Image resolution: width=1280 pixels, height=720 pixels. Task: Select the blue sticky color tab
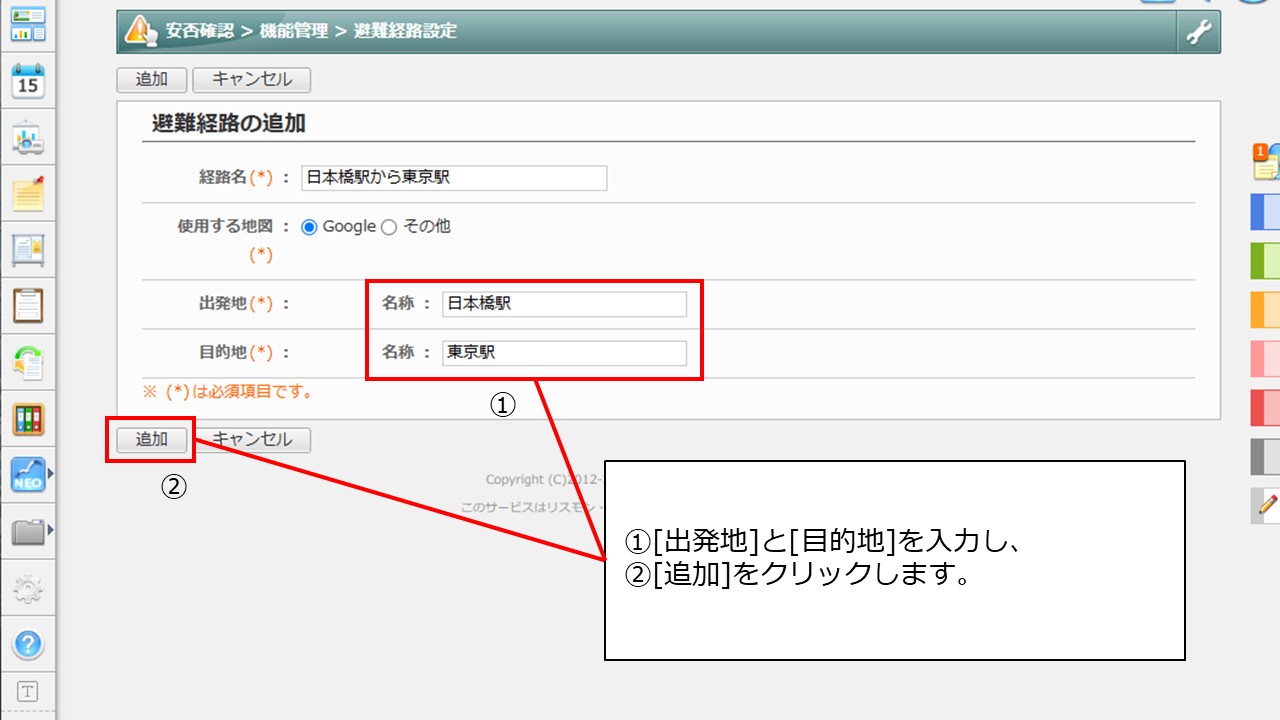point(1265,212)
